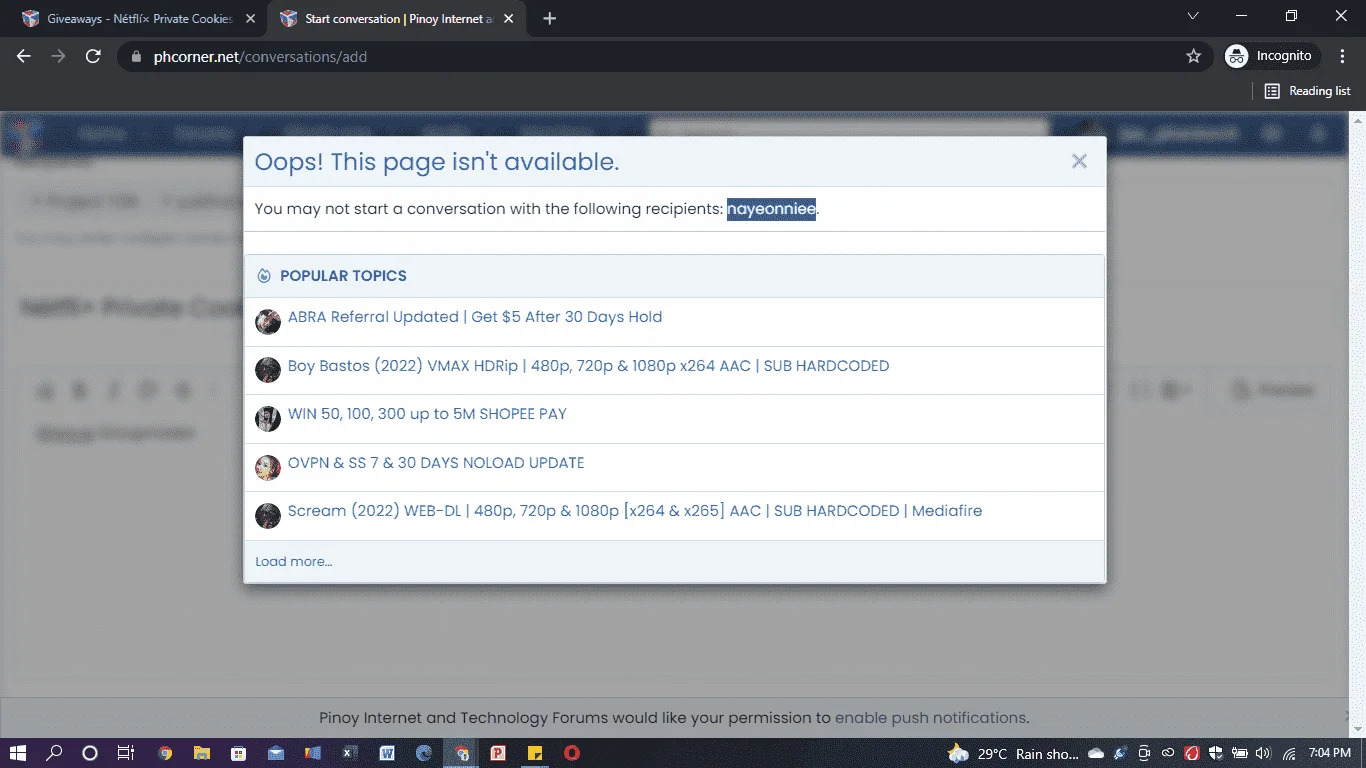This screenshot has height=768, width=1366.
Task: Launch File Explorer from the taskbar
Action: pos(202,753)
